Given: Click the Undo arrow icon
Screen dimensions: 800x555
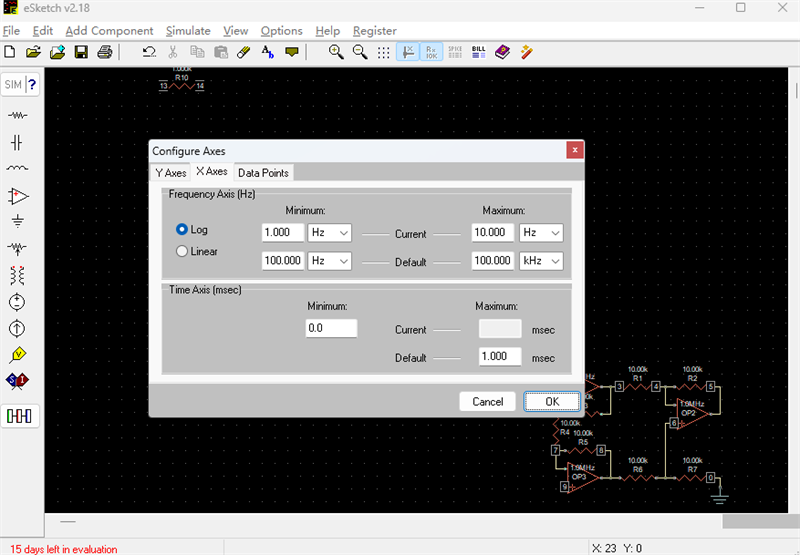Looking at the screenshot, I should (x=149, y=52).
